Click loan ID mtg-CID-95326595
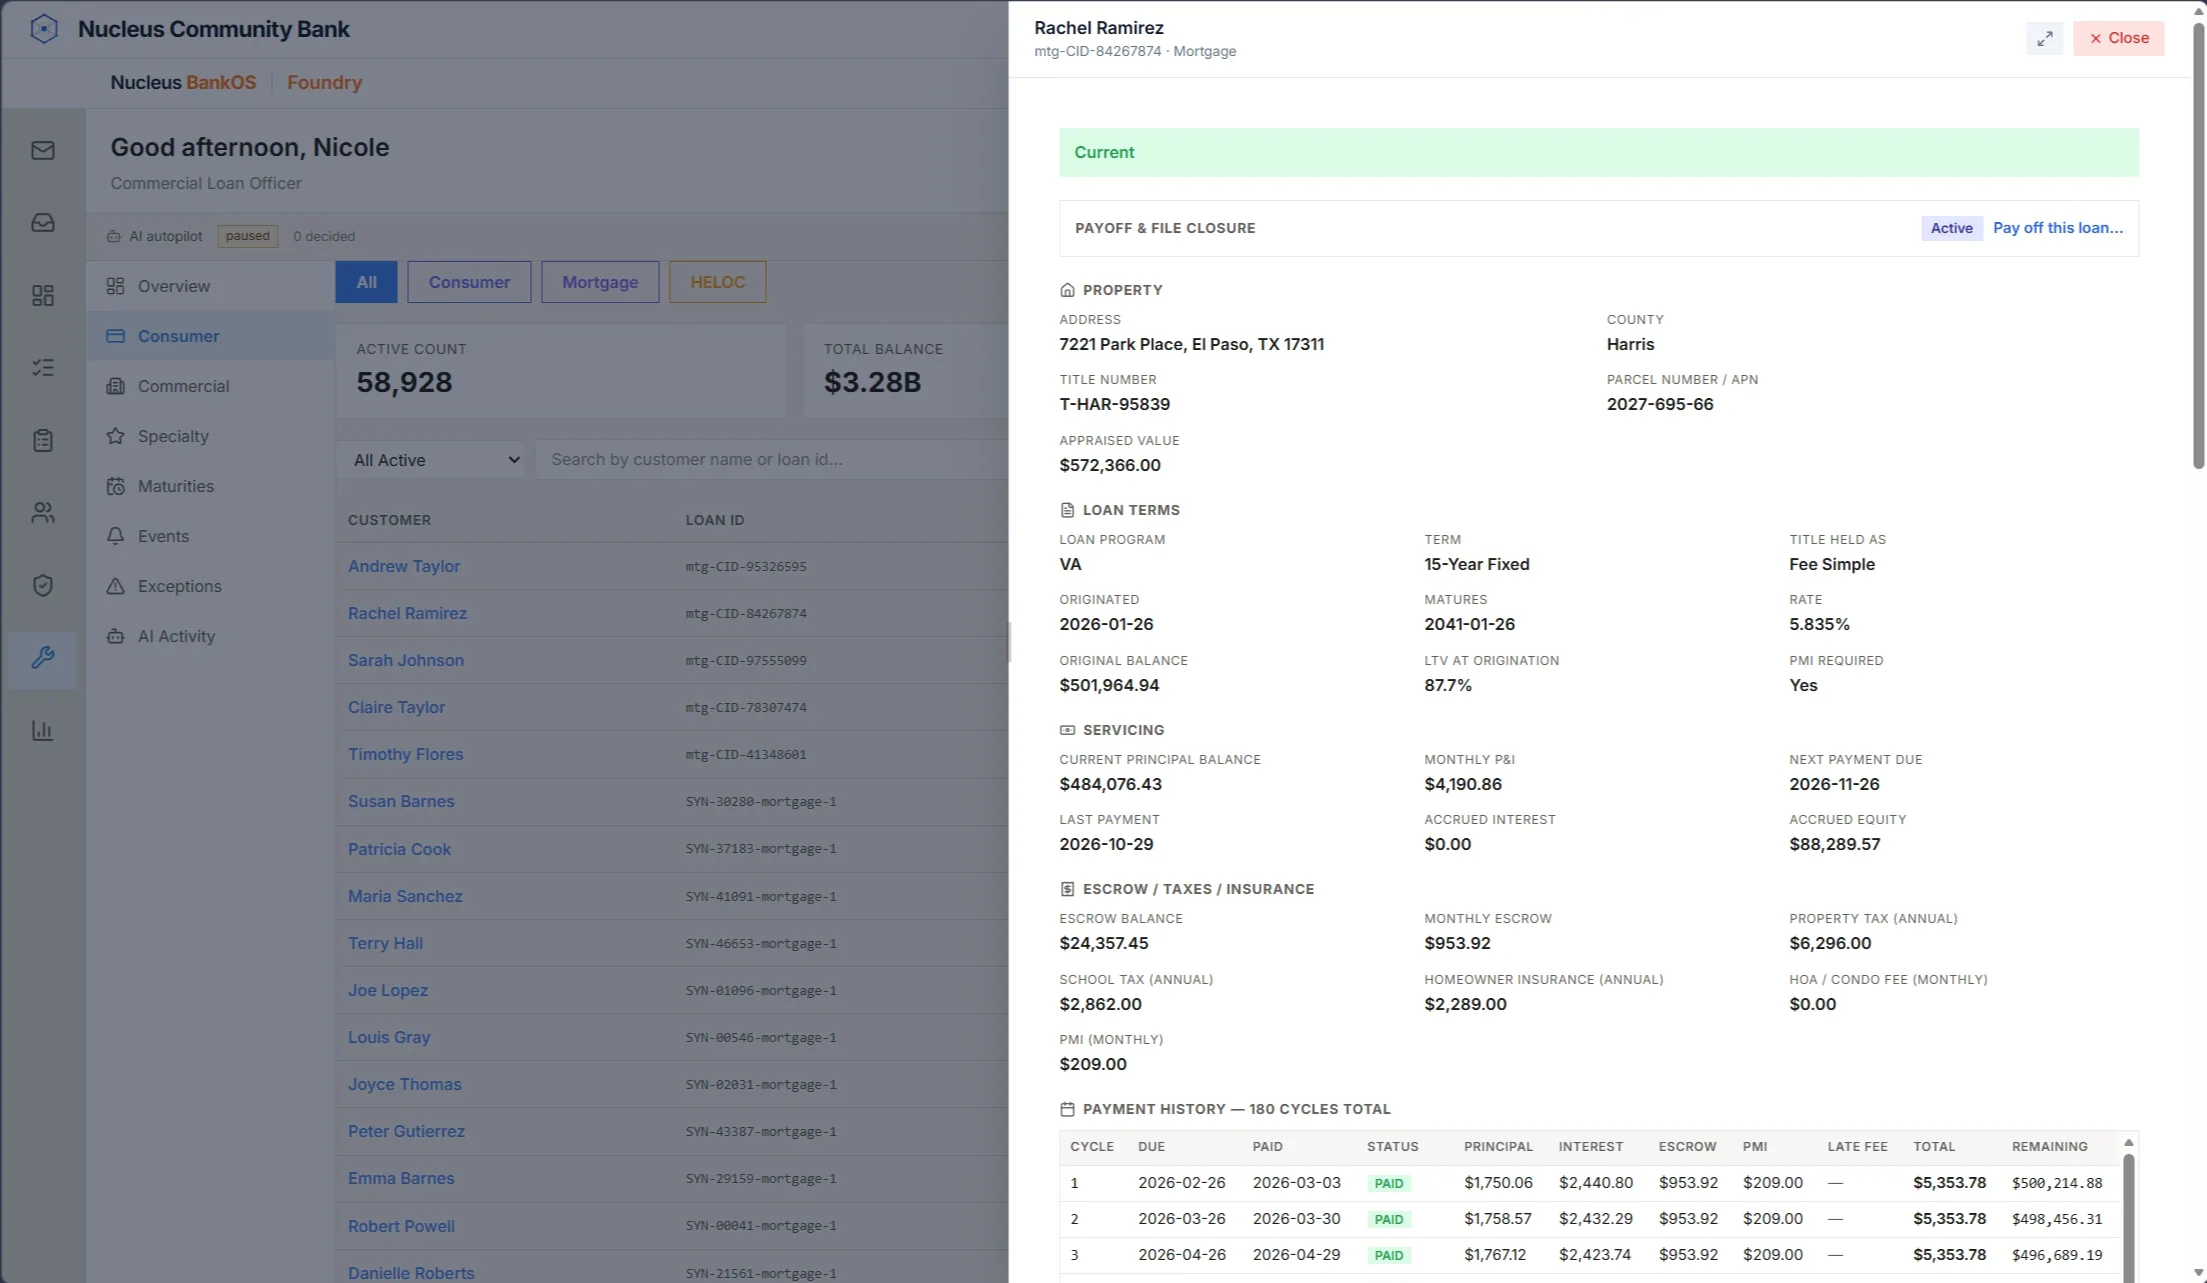 745,567
